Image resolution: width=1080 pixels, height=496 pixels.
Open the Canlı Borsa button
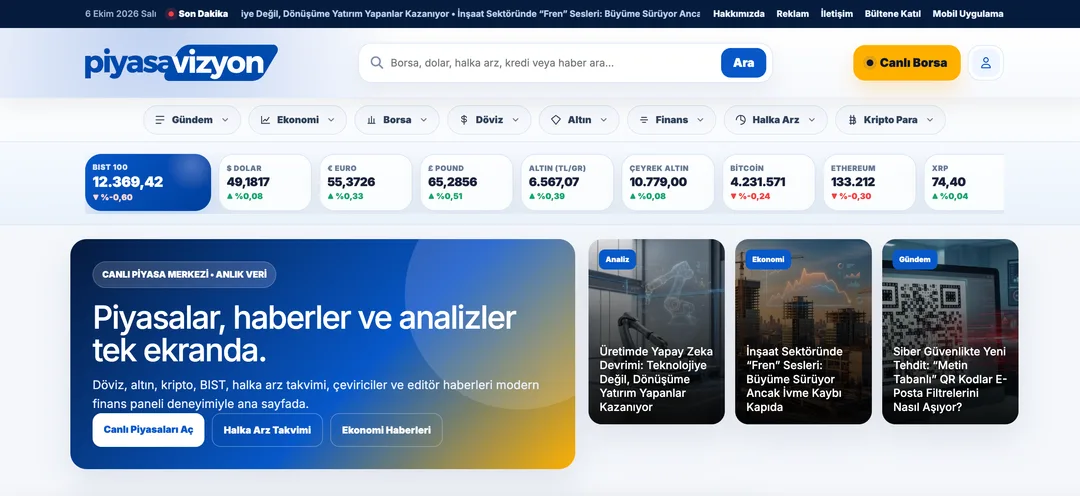point(906,63)
